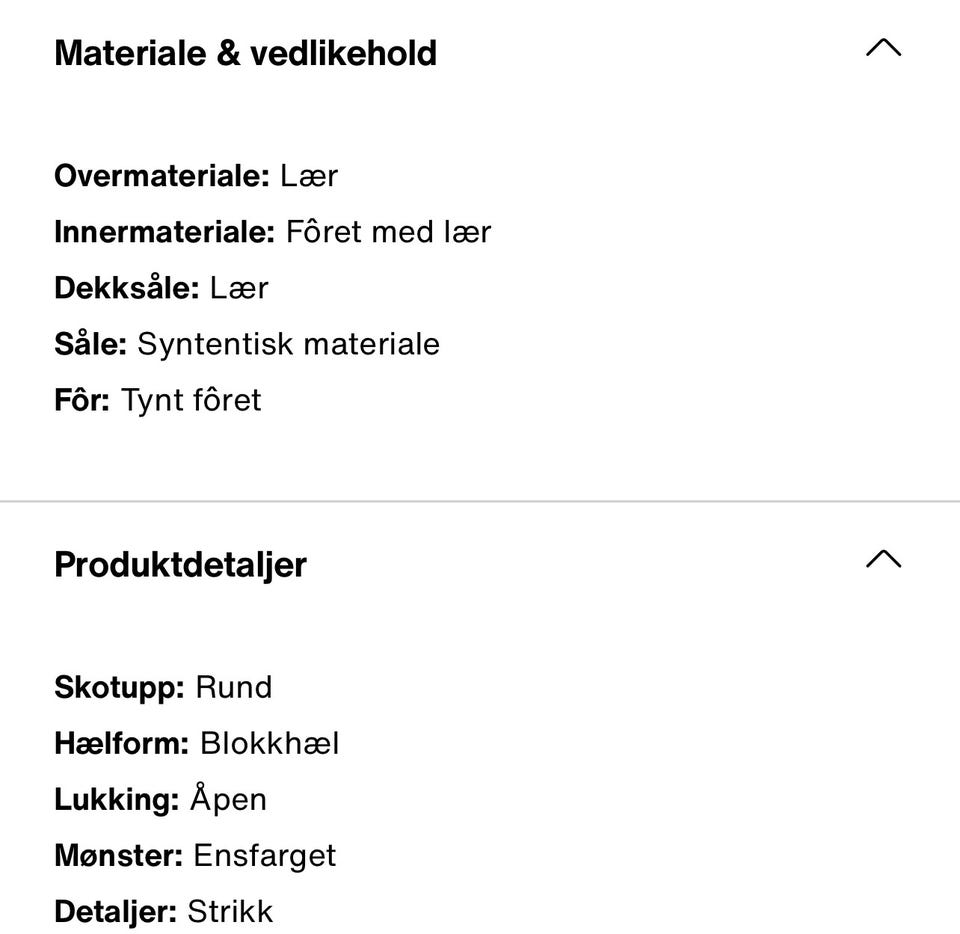Select the Fôr: Tynt fôret line
Viewport: 960px width, 934px height.
[158, 399]
